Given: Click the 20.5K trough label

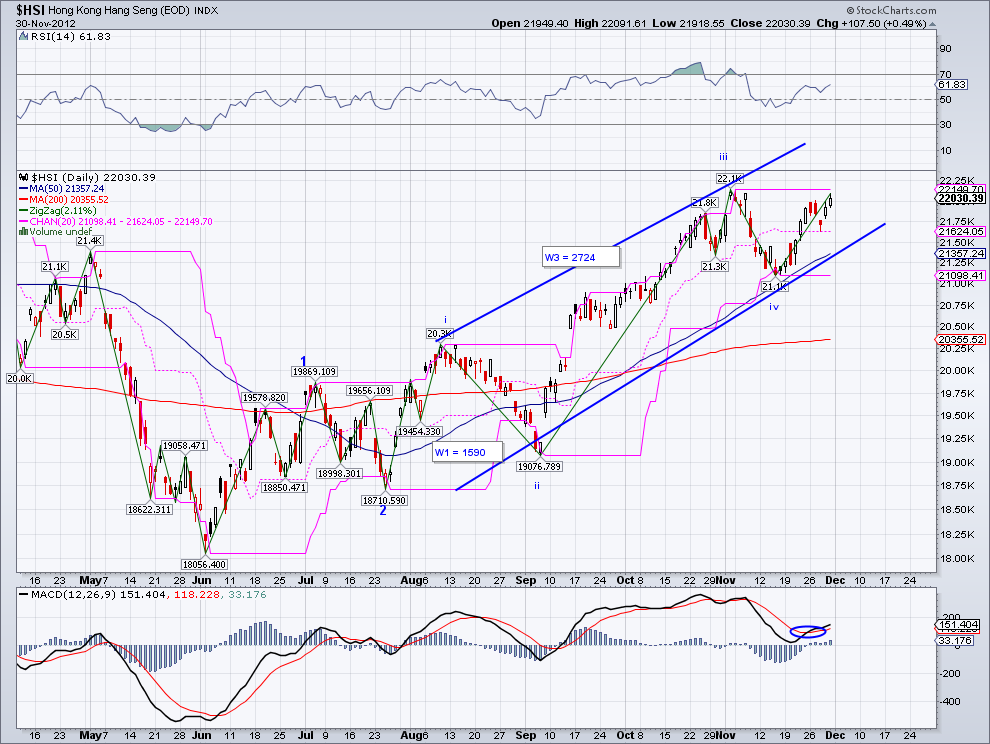Looking at the screenshot, I should 65,335.
